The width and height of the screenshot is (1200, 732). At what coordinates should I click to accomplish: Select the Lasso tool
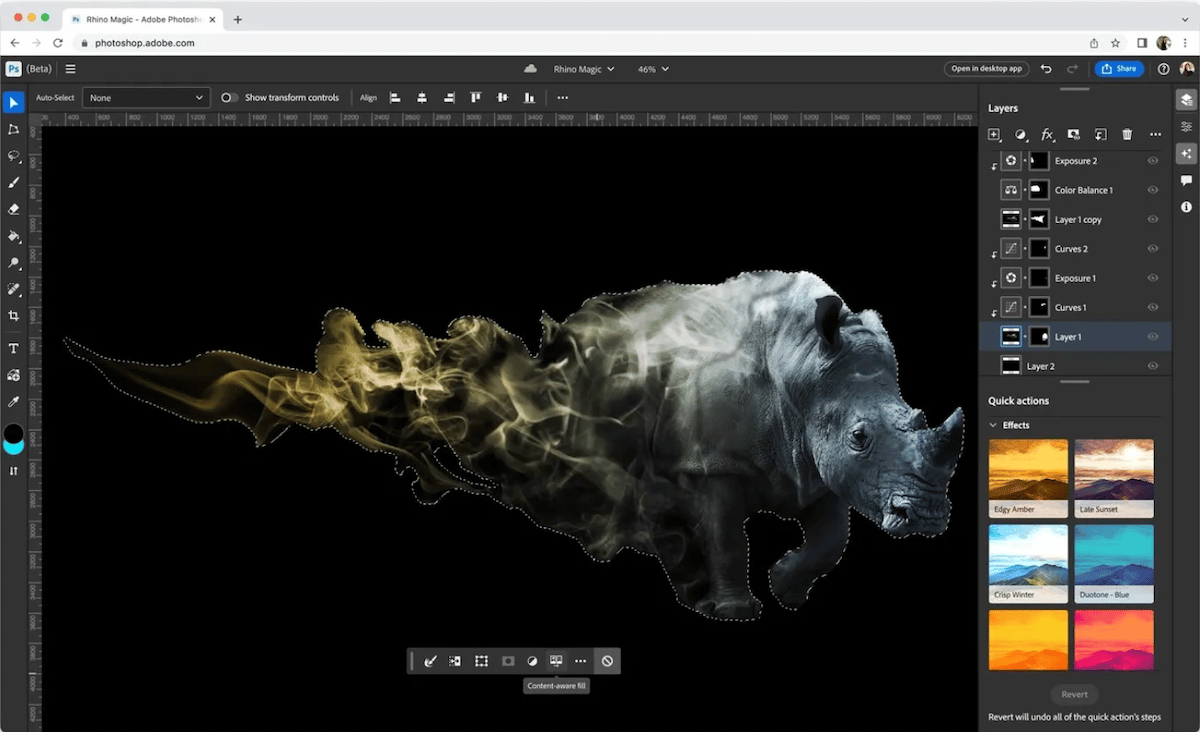pos(14,157)
